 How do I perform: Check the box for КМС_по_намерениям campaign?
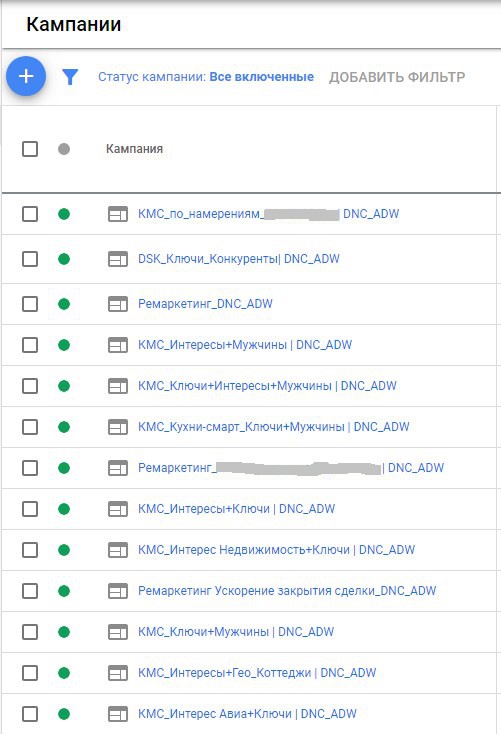[x=30, y=214]
